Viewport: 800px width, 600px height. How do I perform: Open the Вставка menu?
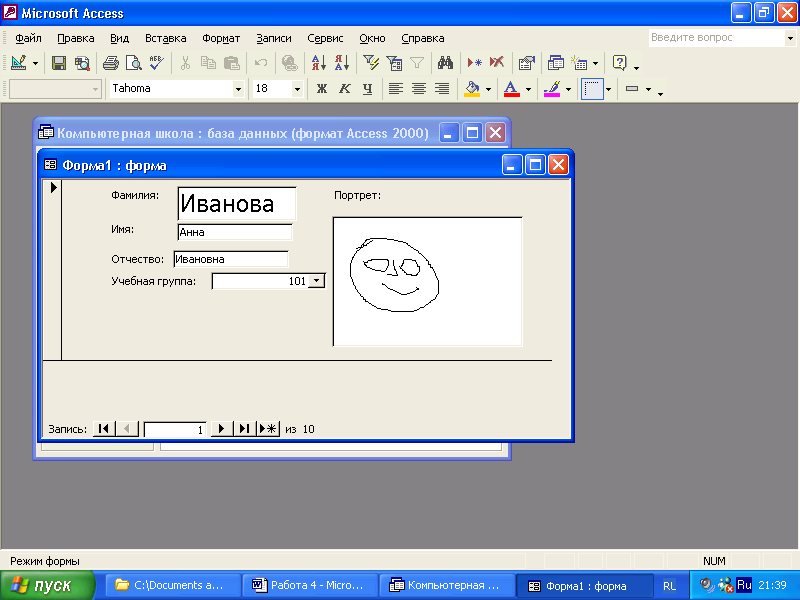(x=165, y=38)
